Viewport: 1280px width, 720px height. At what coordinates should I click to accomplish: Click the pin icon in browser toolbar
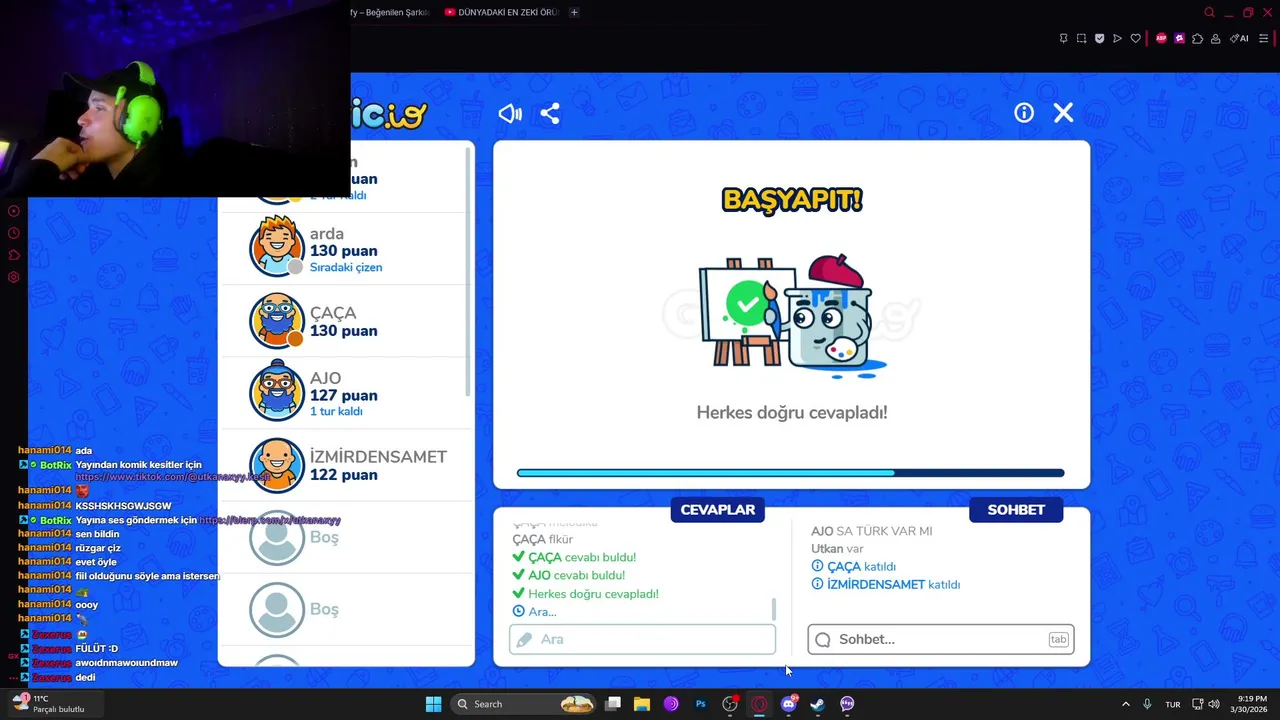point(1063,38)
